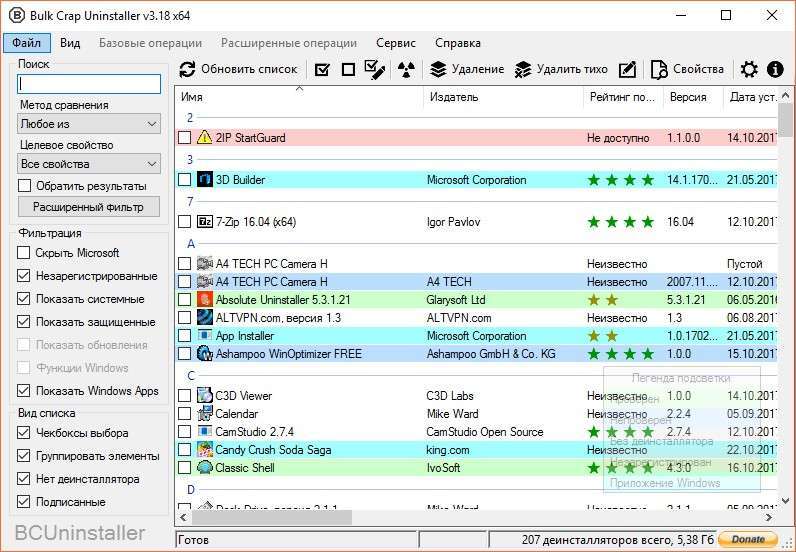
Task: Select all items with checked-box icon
Action: (x=322, y=70)
